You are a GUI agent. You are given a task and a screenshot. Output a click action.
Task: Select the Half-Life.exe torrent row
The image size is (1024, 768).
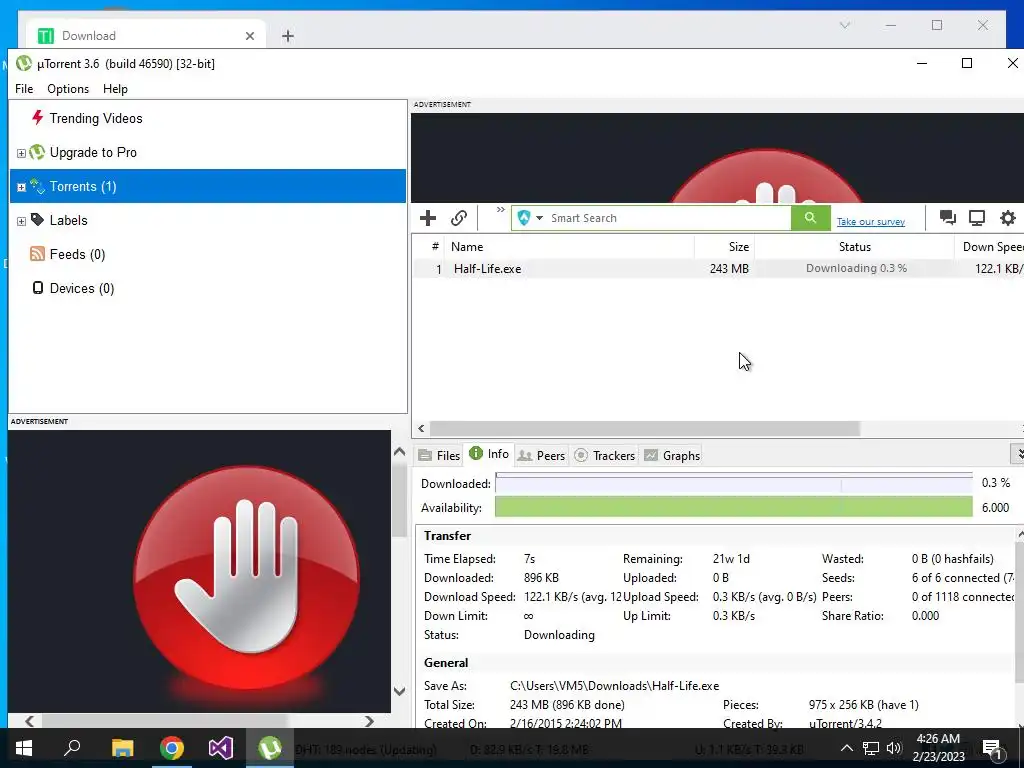tap(718, 268)
